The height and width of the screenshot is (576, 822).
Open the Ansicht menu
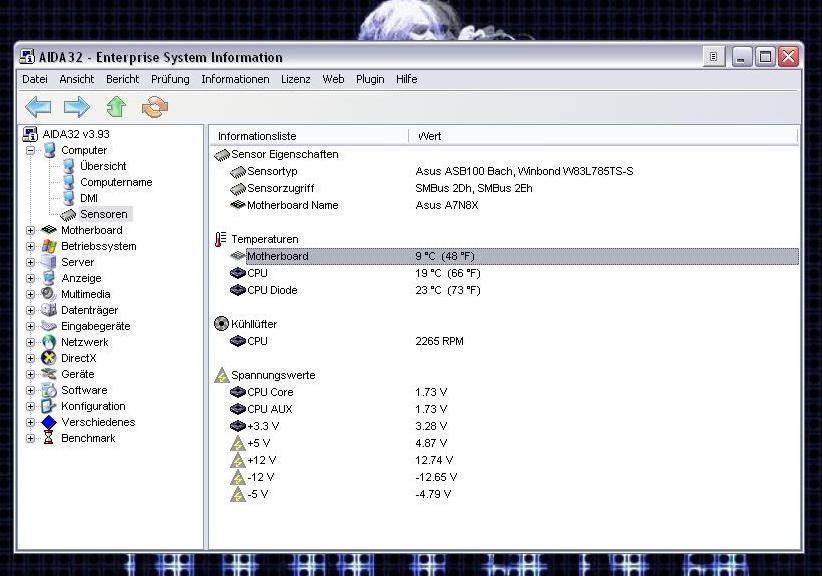(x=77, y=79)
